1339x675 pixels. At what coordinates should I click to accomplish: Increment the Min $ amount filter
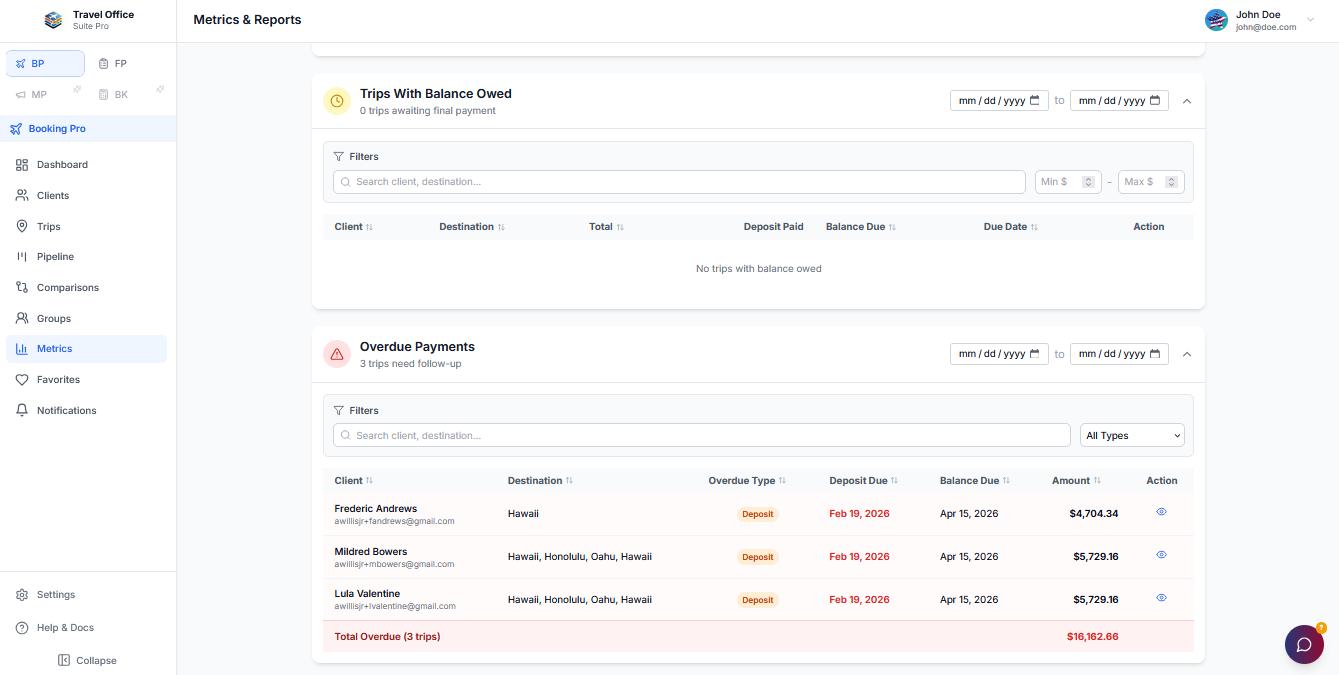1088,178
